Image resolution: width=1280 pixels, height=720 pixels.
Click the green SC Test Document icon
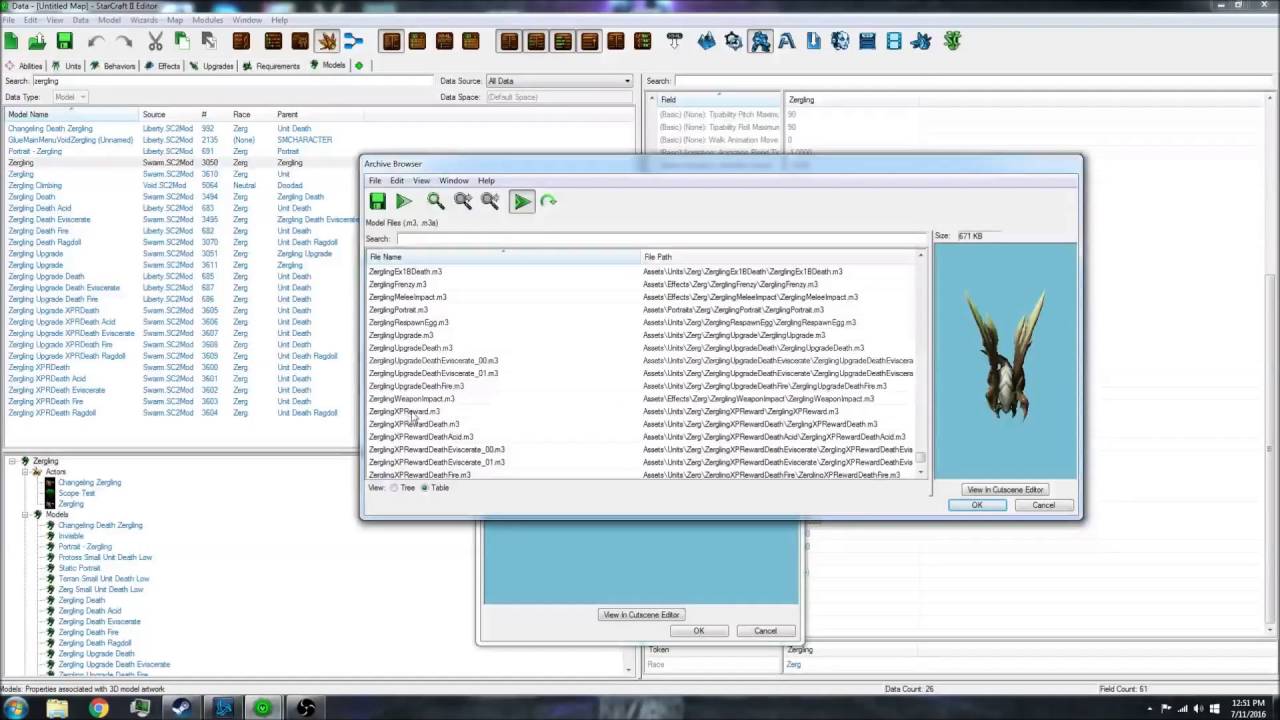click(952, 41)
